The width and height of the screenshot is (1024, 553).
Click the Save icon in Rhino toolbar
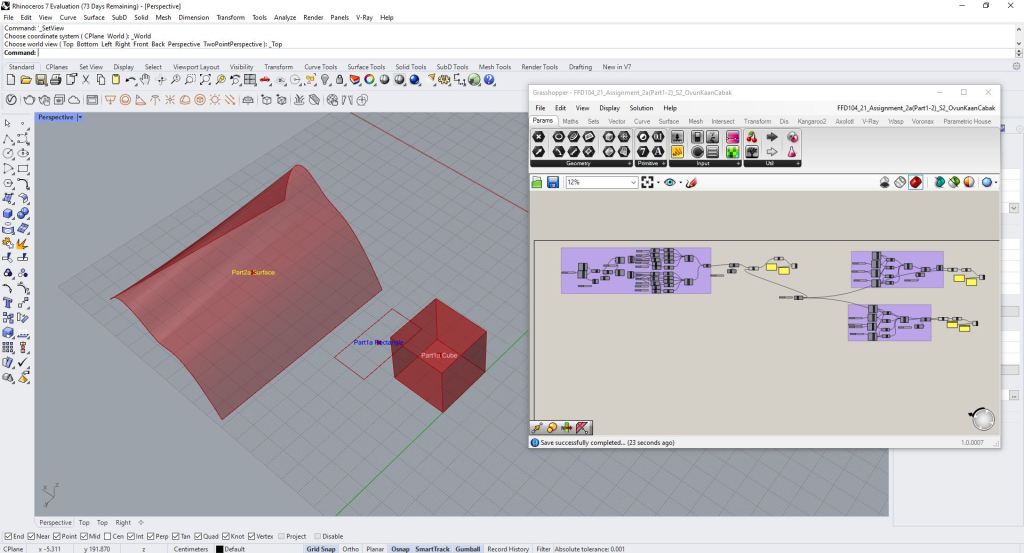41,80
